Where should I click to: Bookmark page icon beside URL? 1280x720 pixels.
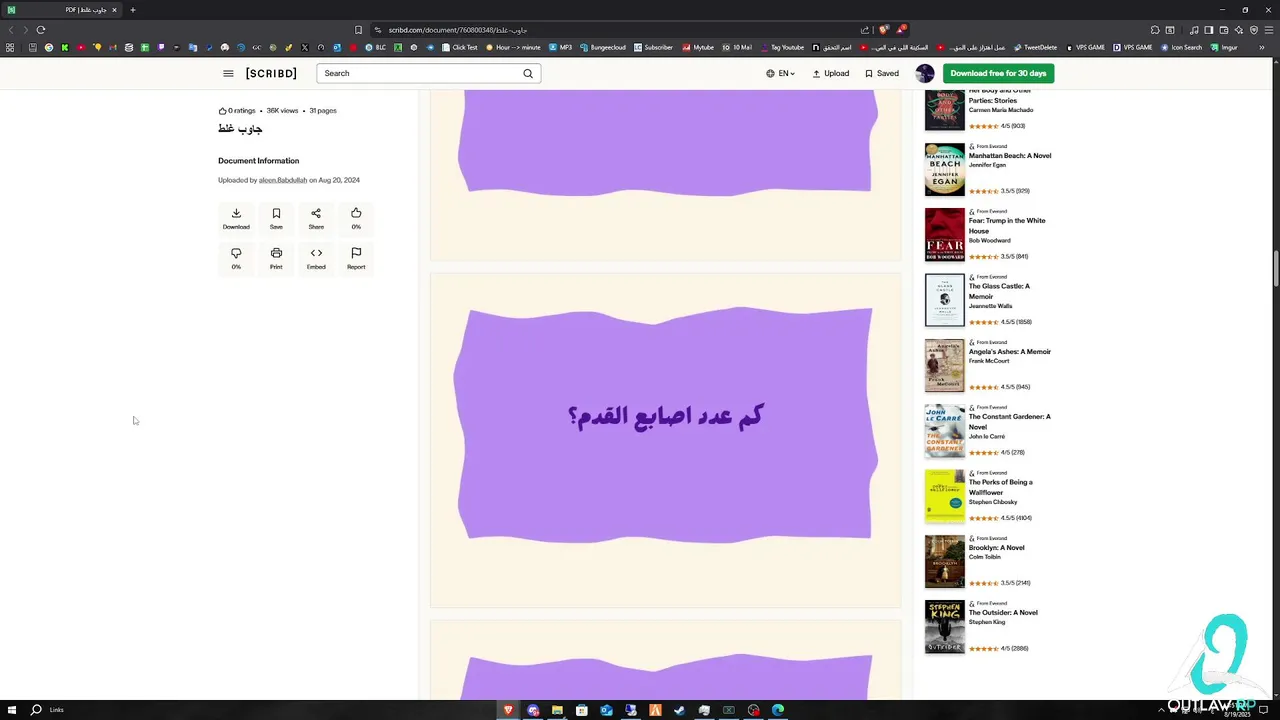pyautogui.click(x=358, y=30)
